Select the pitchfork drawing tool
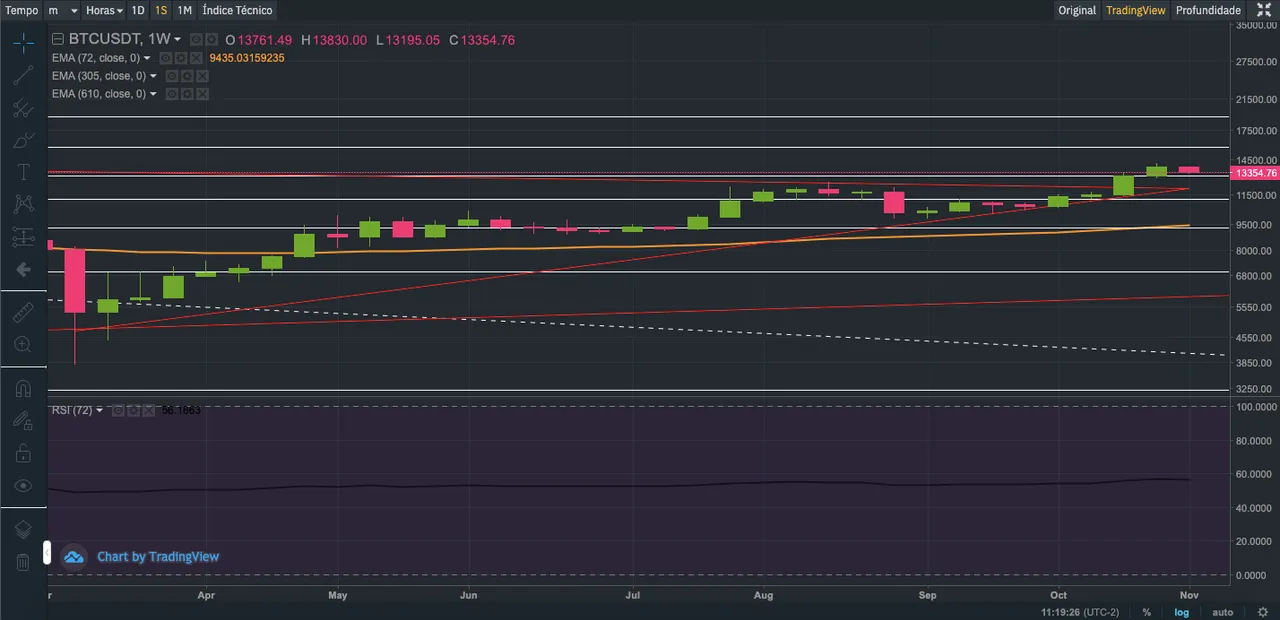The height and width of the screenshot is (620, 1280). click(x=23, y=107)
